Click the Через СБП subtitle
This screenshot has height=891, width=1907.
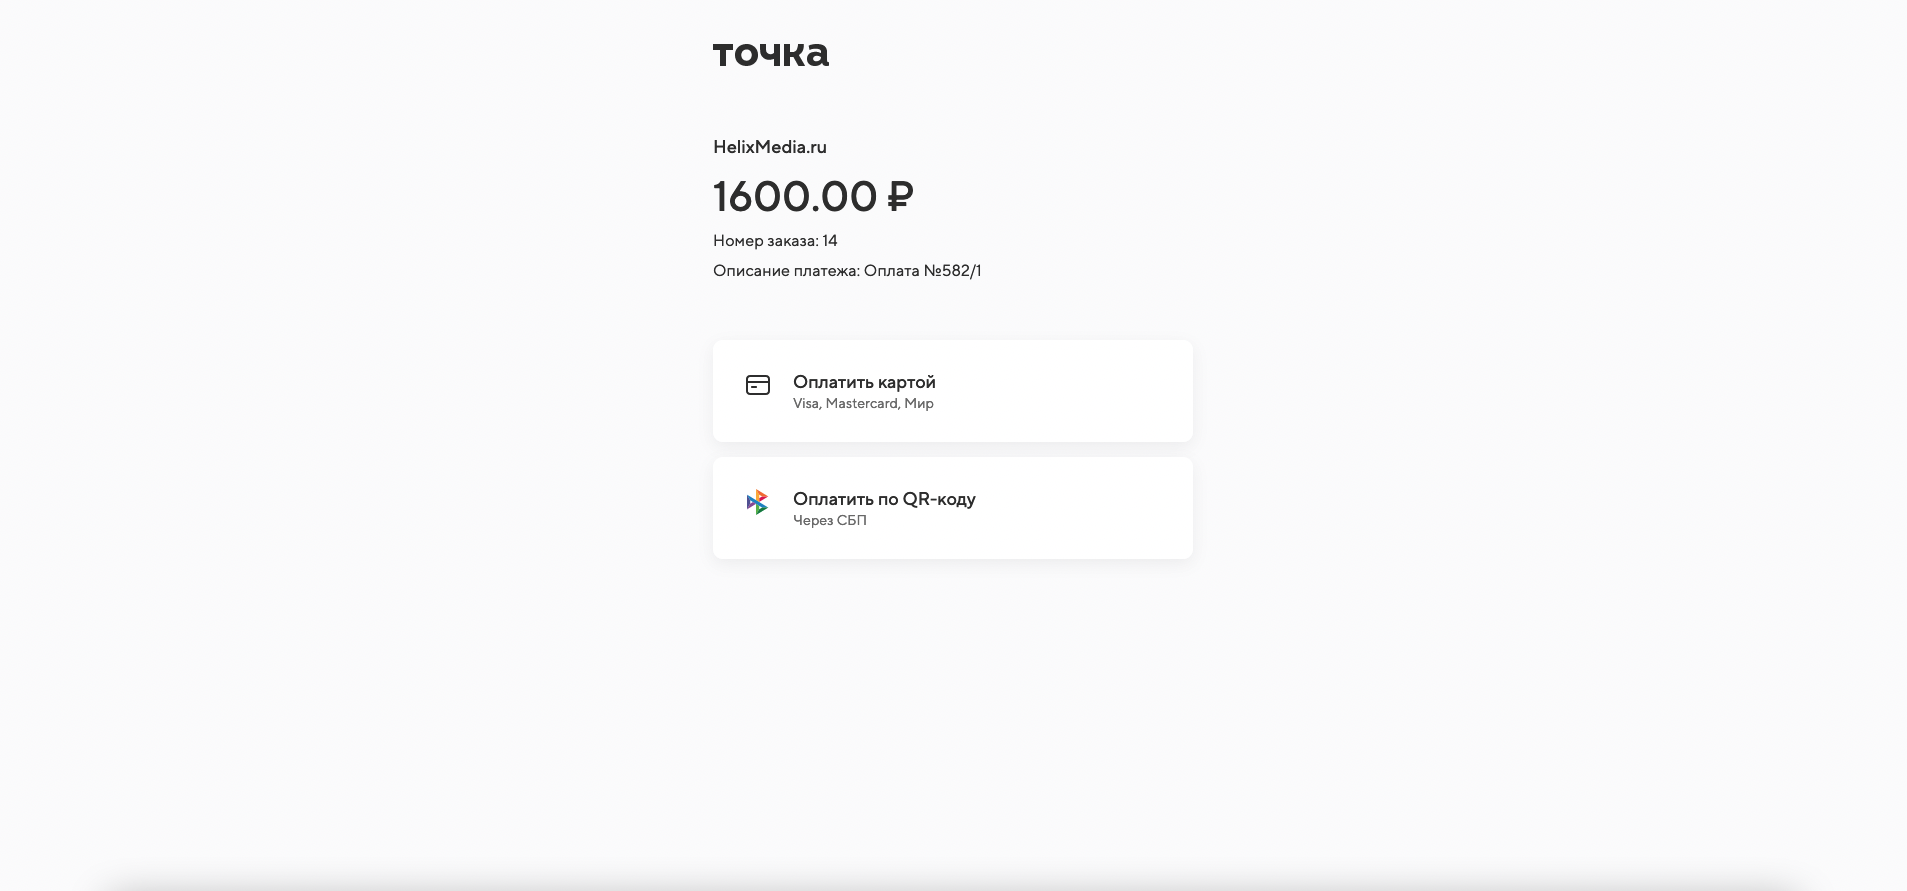(x=830, y=521)
